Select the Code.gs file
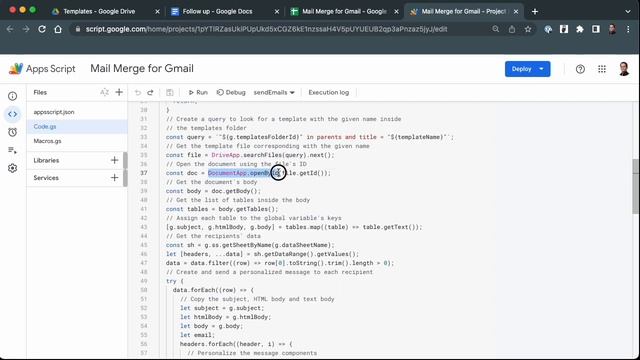The width and height of the screenshot is (640, 360). point(77,127)
